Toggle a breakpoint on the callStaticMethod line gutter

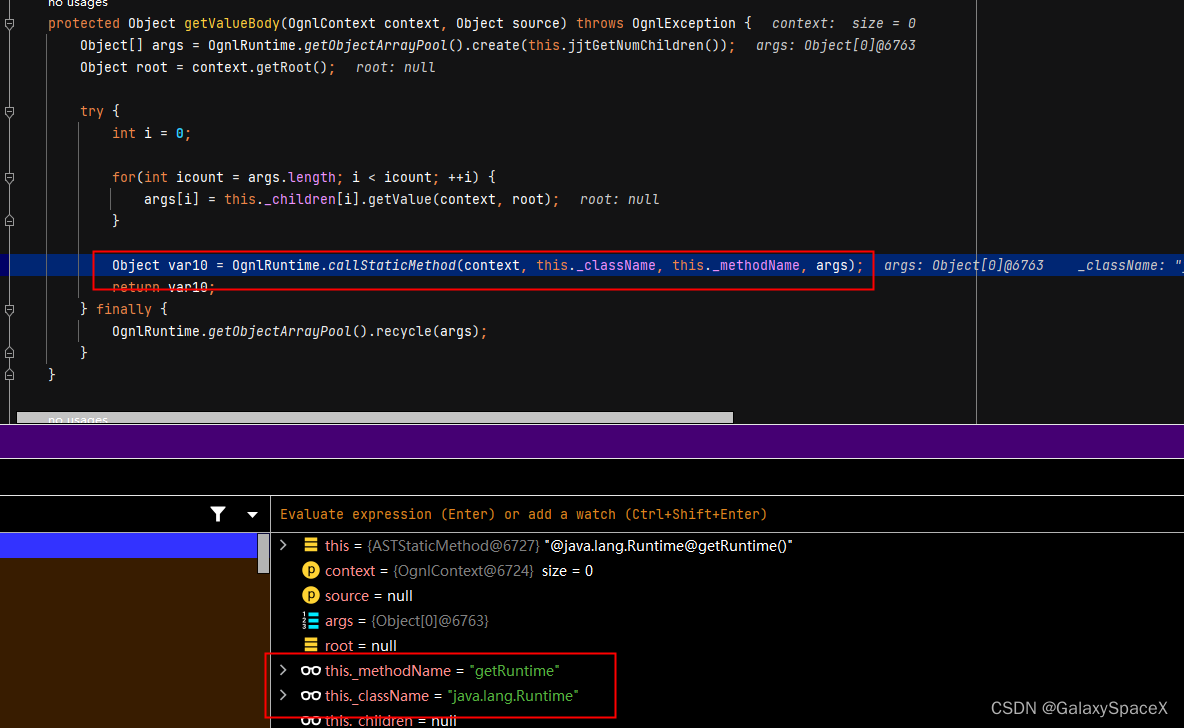[30, 265]
